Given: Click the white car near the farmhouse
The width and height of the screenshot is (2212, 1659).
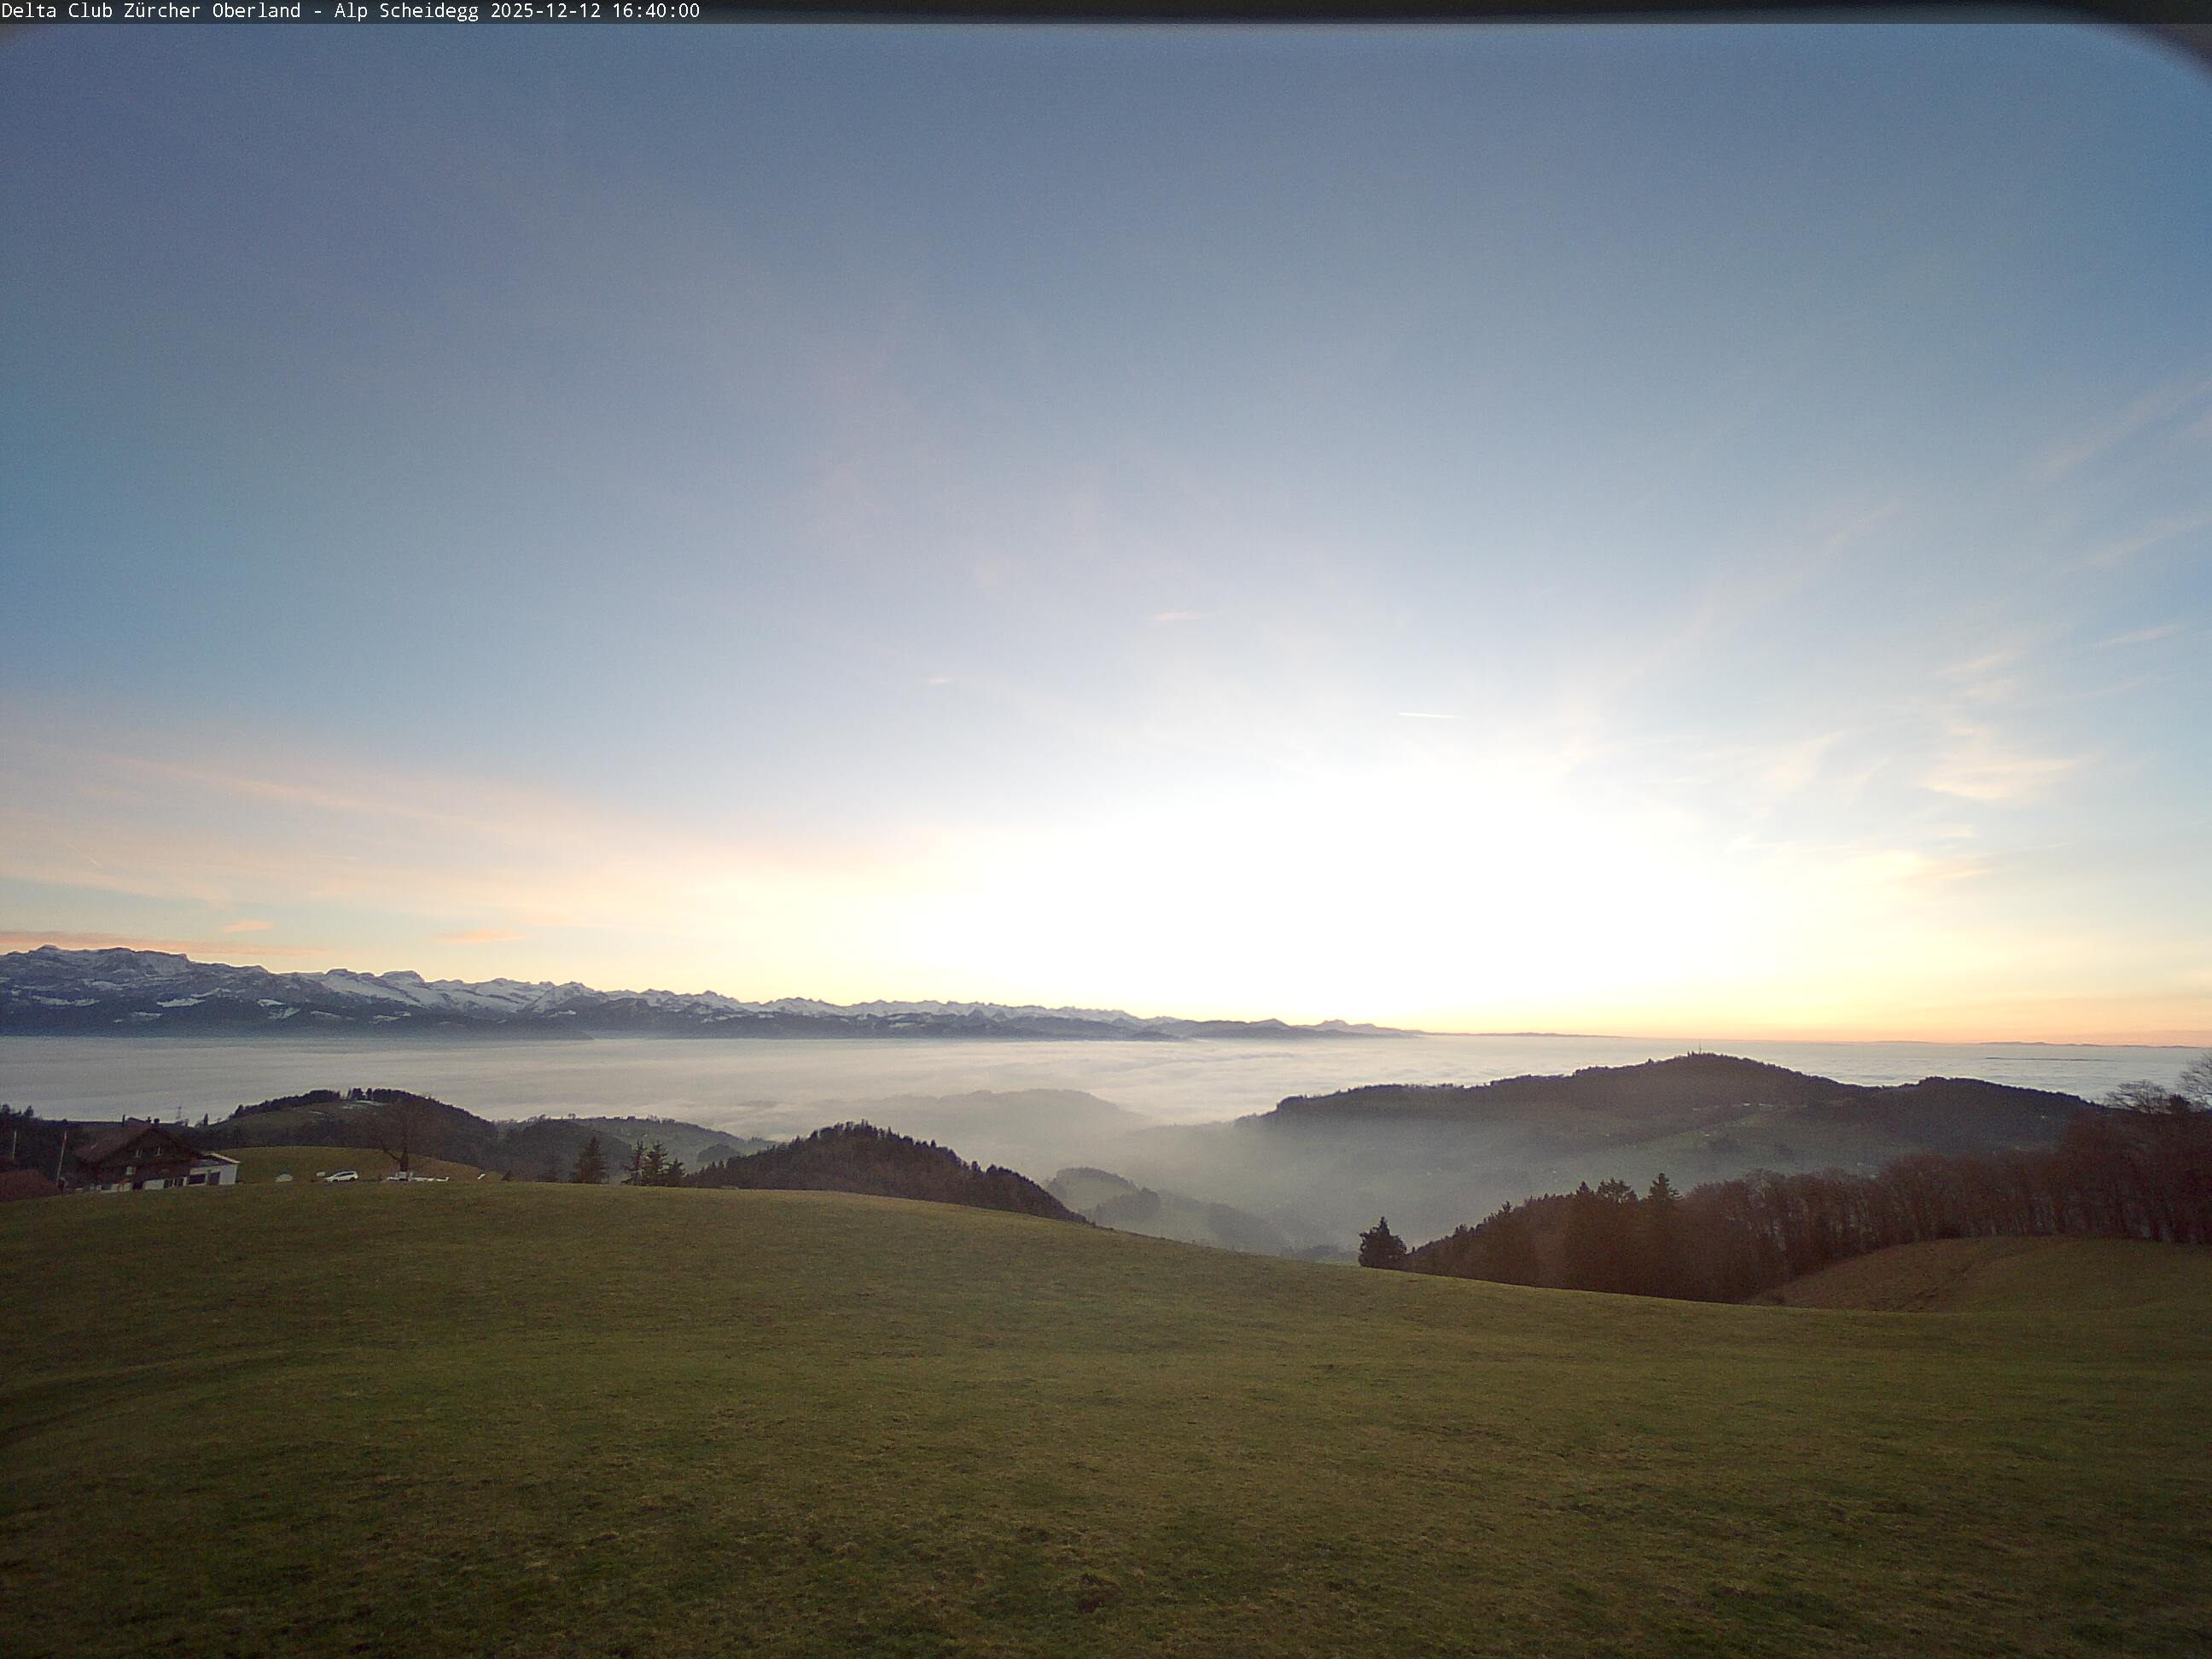Looking at the screenshot, I should 341,1176.
